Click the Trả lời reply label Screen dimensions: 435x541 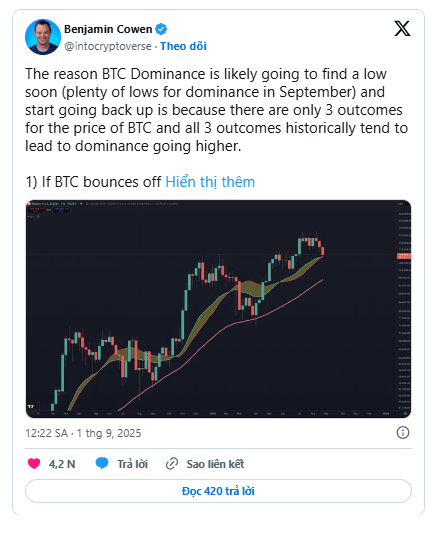pos(132,464)
